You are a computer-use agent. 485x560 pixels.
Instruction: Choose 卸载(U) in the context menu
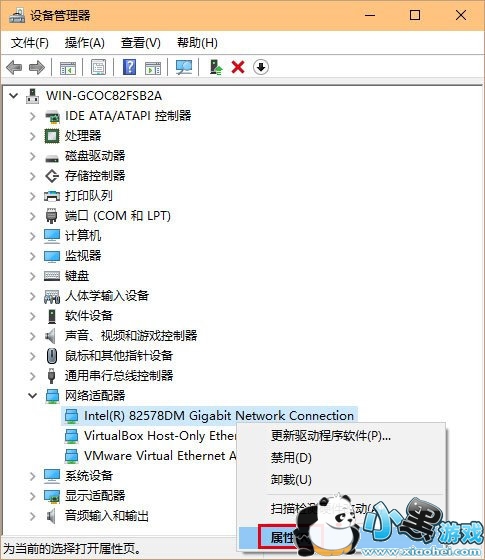(x=291, y=480)
